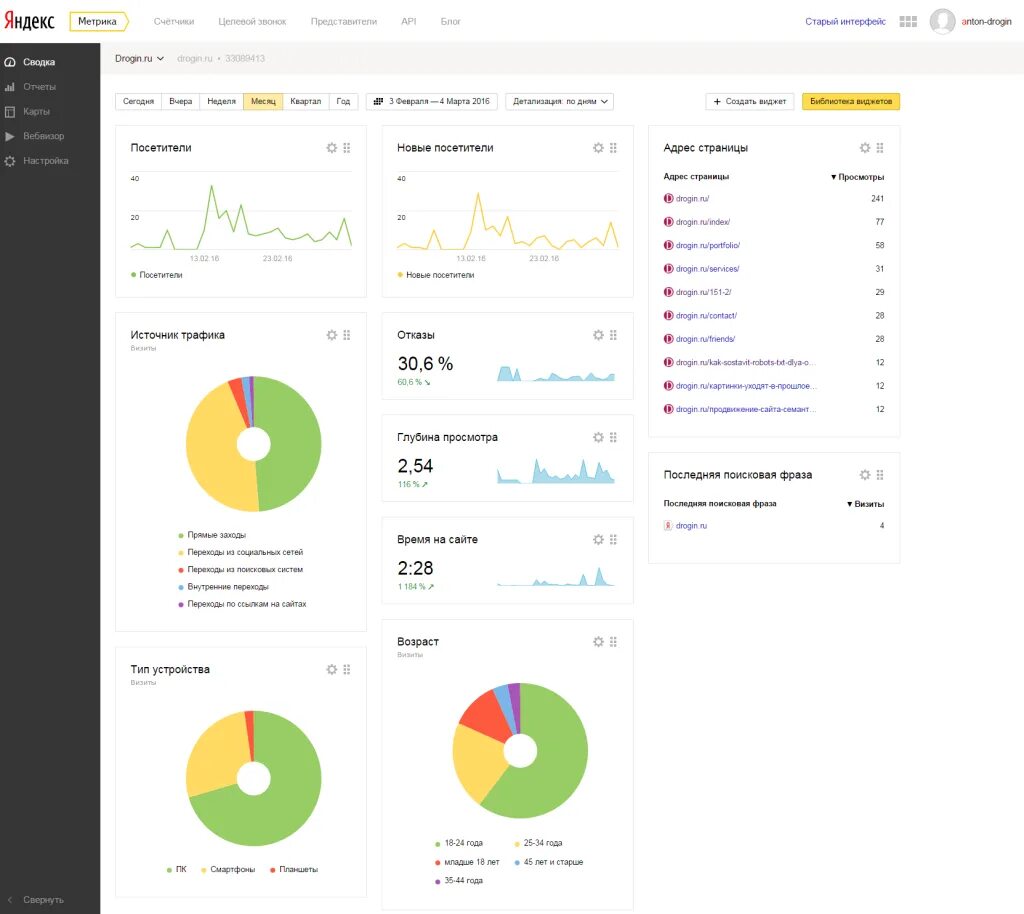Open gear icon of Возраст widget
Screen dimensions: 1024x914
(x=598, y=642)
